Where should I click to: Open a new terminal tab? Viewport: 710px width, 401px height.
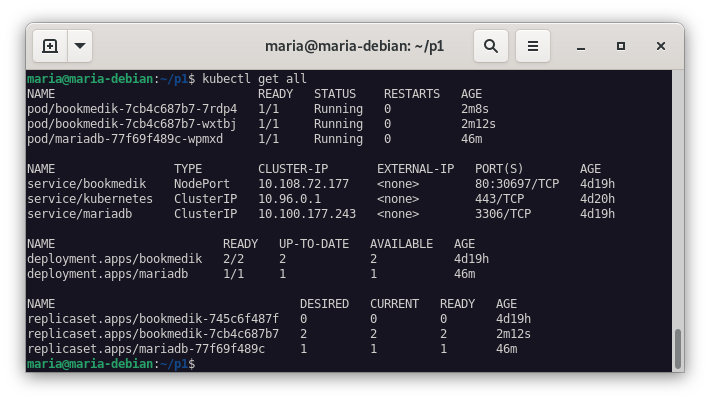tap(50, 46)
